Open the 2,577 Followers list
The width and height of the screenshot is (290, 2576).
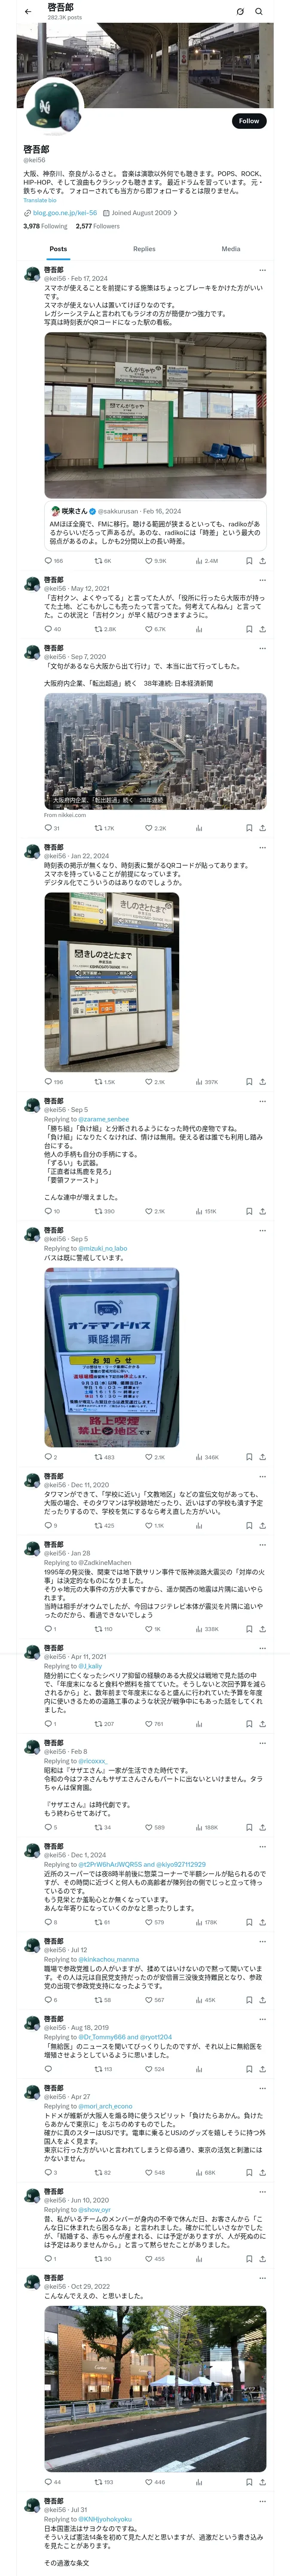(x=97, y=226)
